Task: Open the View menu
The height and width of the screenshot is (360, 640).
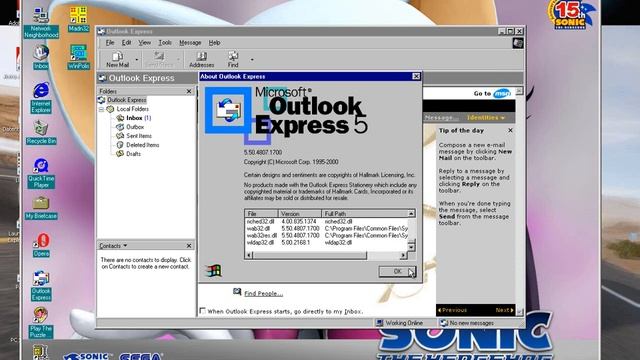Action: point(144,42)
